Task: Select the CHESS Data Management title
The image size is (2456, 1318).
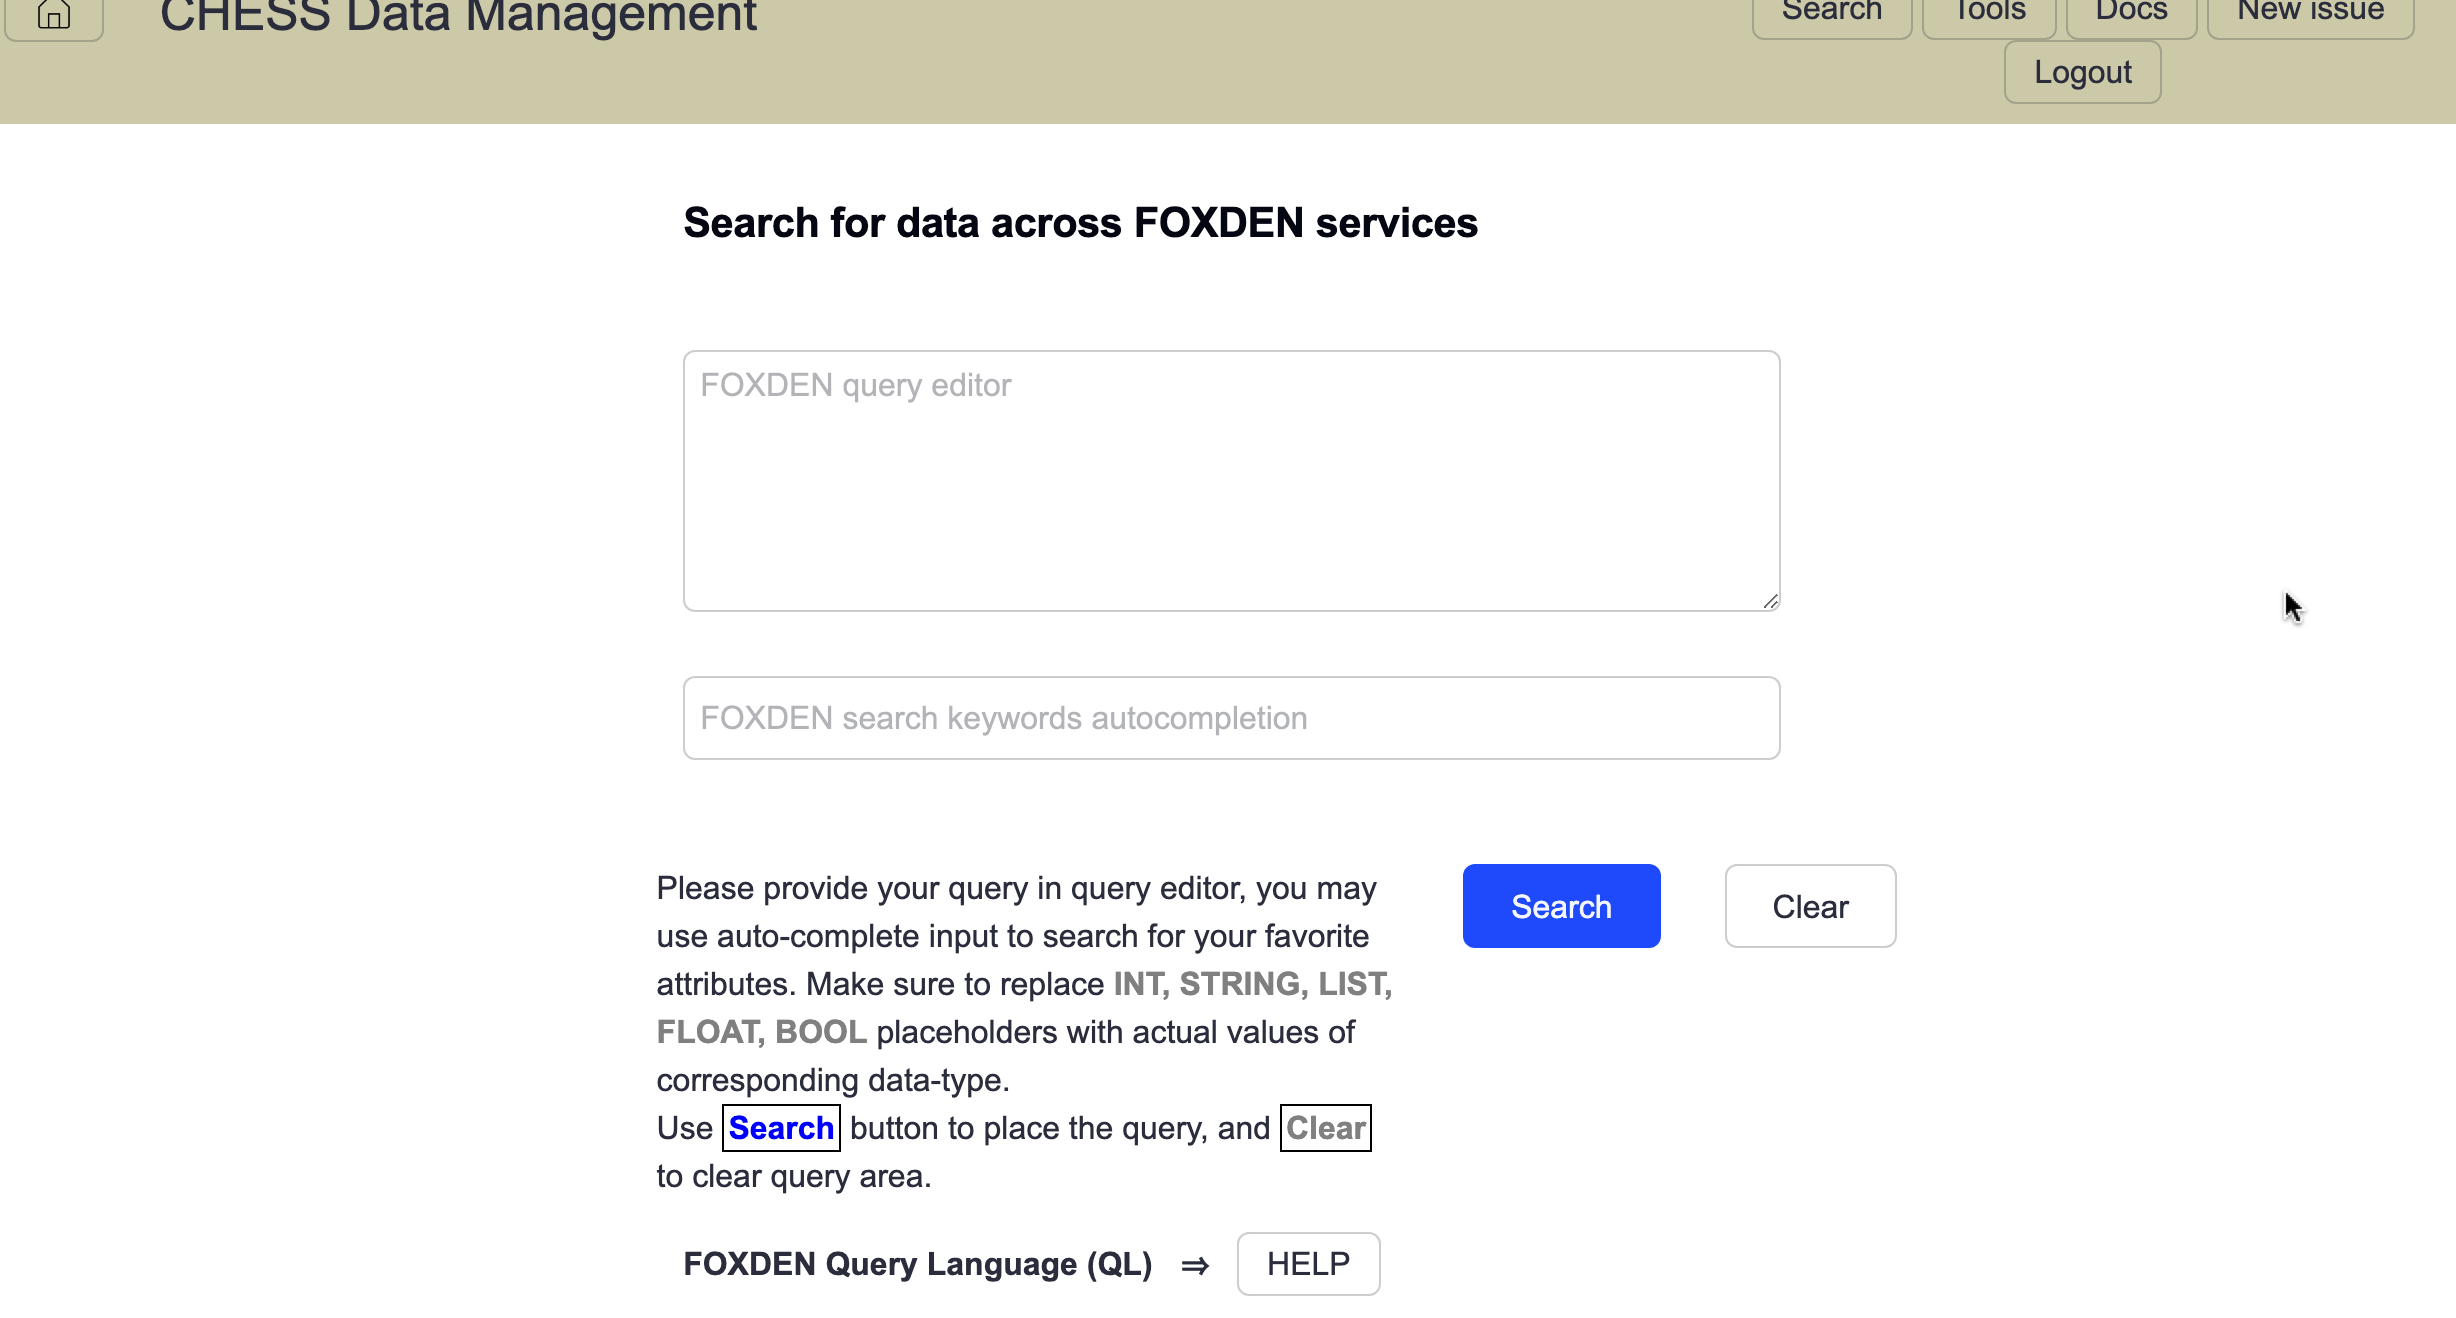Action: click(458, 16)
